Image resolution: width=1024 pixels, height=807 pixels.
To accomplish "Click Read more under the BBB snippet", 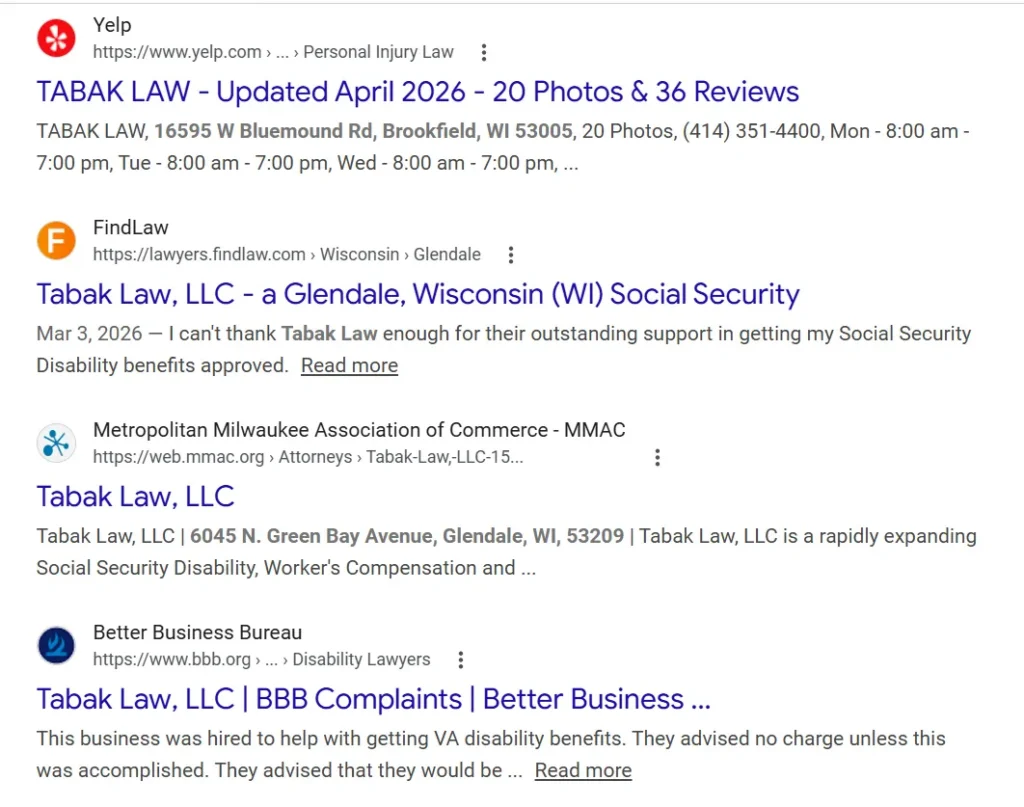I will [x=583, y=770].
